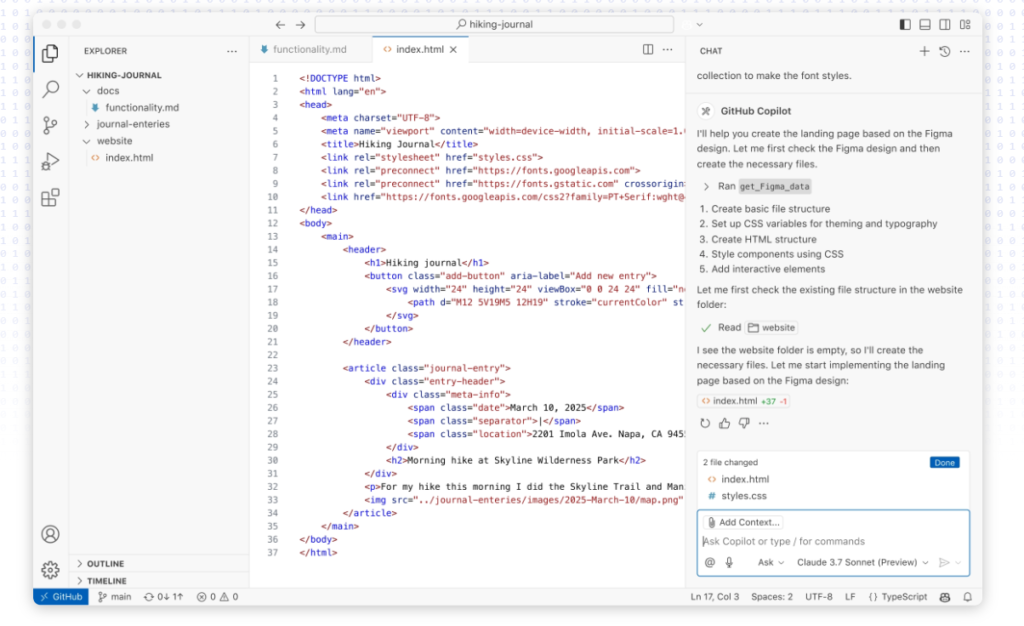
Task: Give thumbs up to Copilot response
Action: click(x=724, y=423)
